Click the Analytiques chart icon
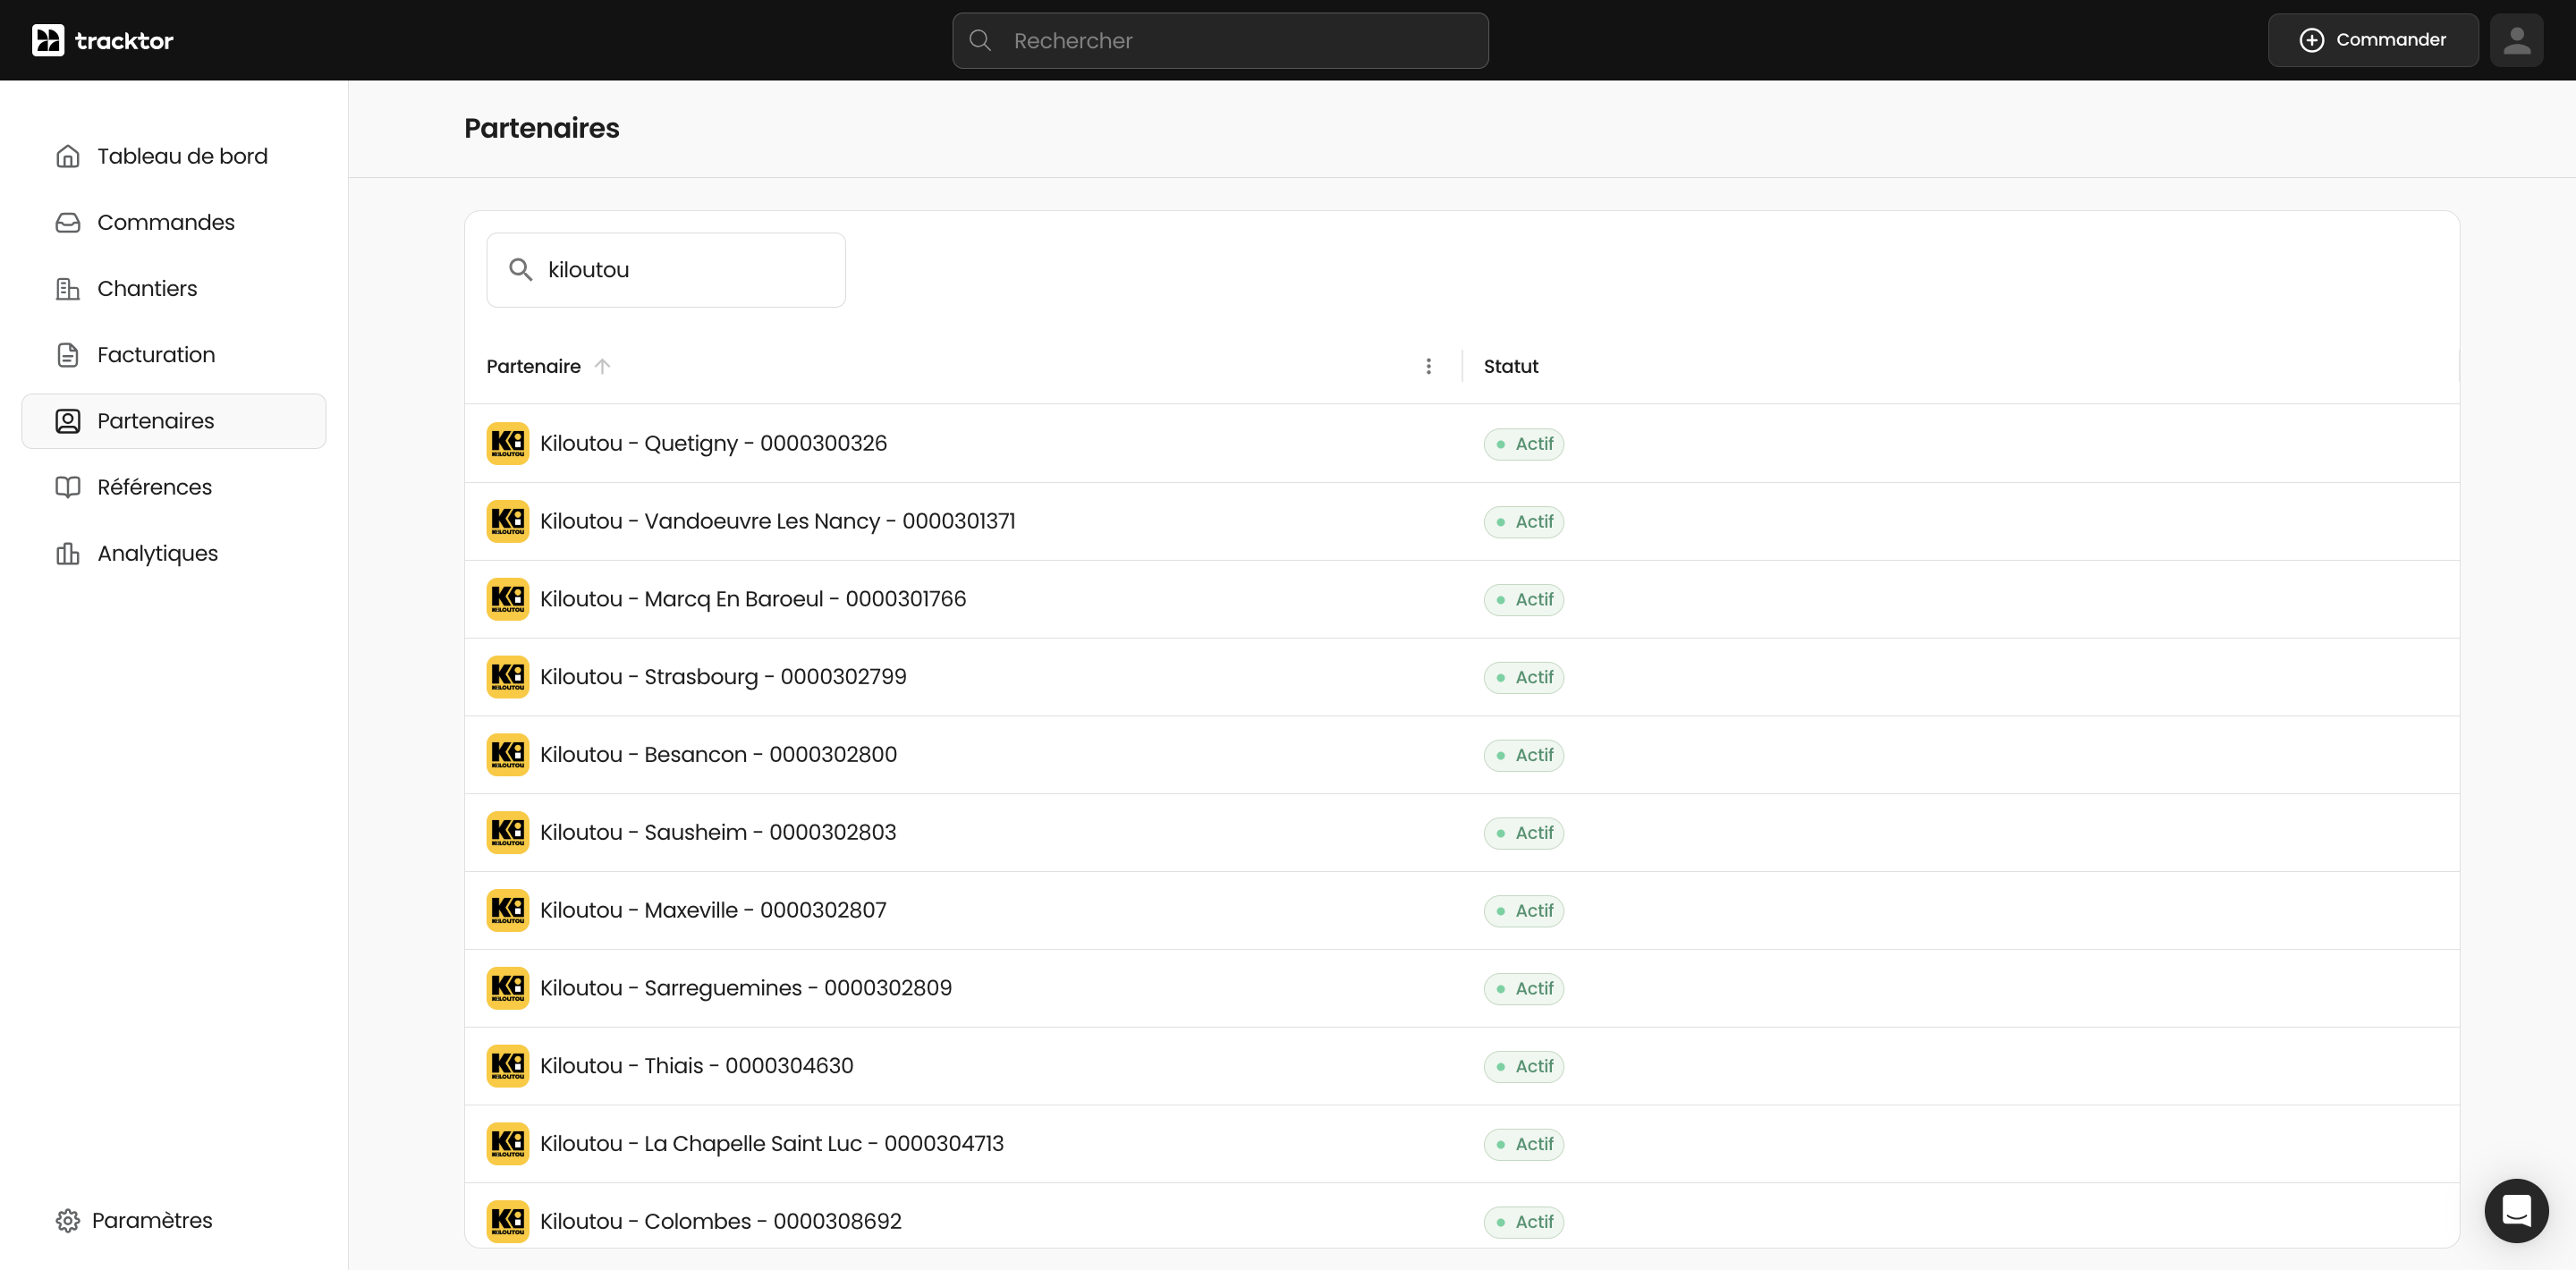 (x=68, y=553)
